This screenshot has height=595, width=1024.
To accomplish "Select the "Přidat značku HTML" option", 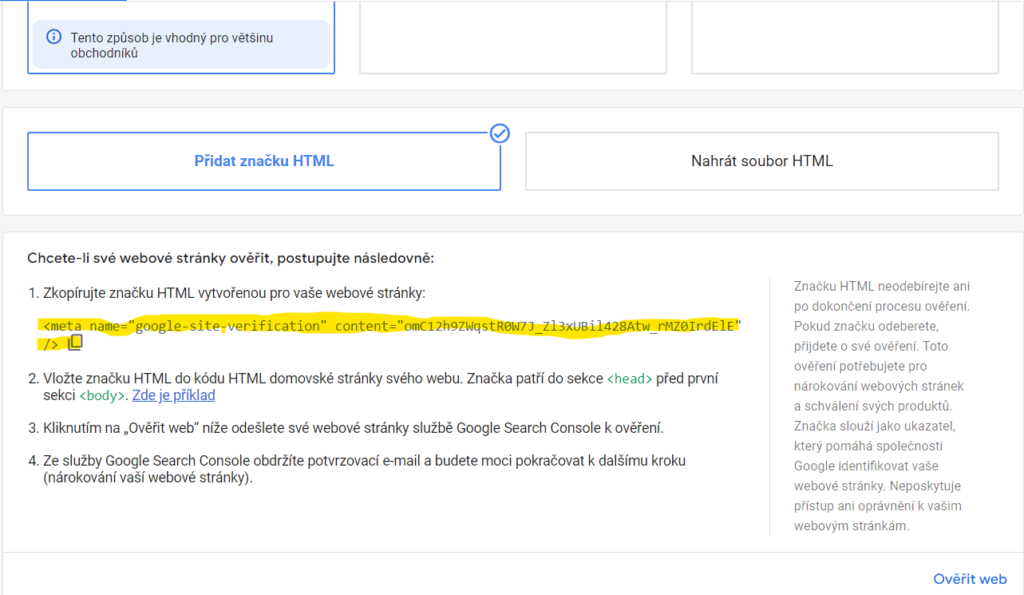I will pos(264,161).
